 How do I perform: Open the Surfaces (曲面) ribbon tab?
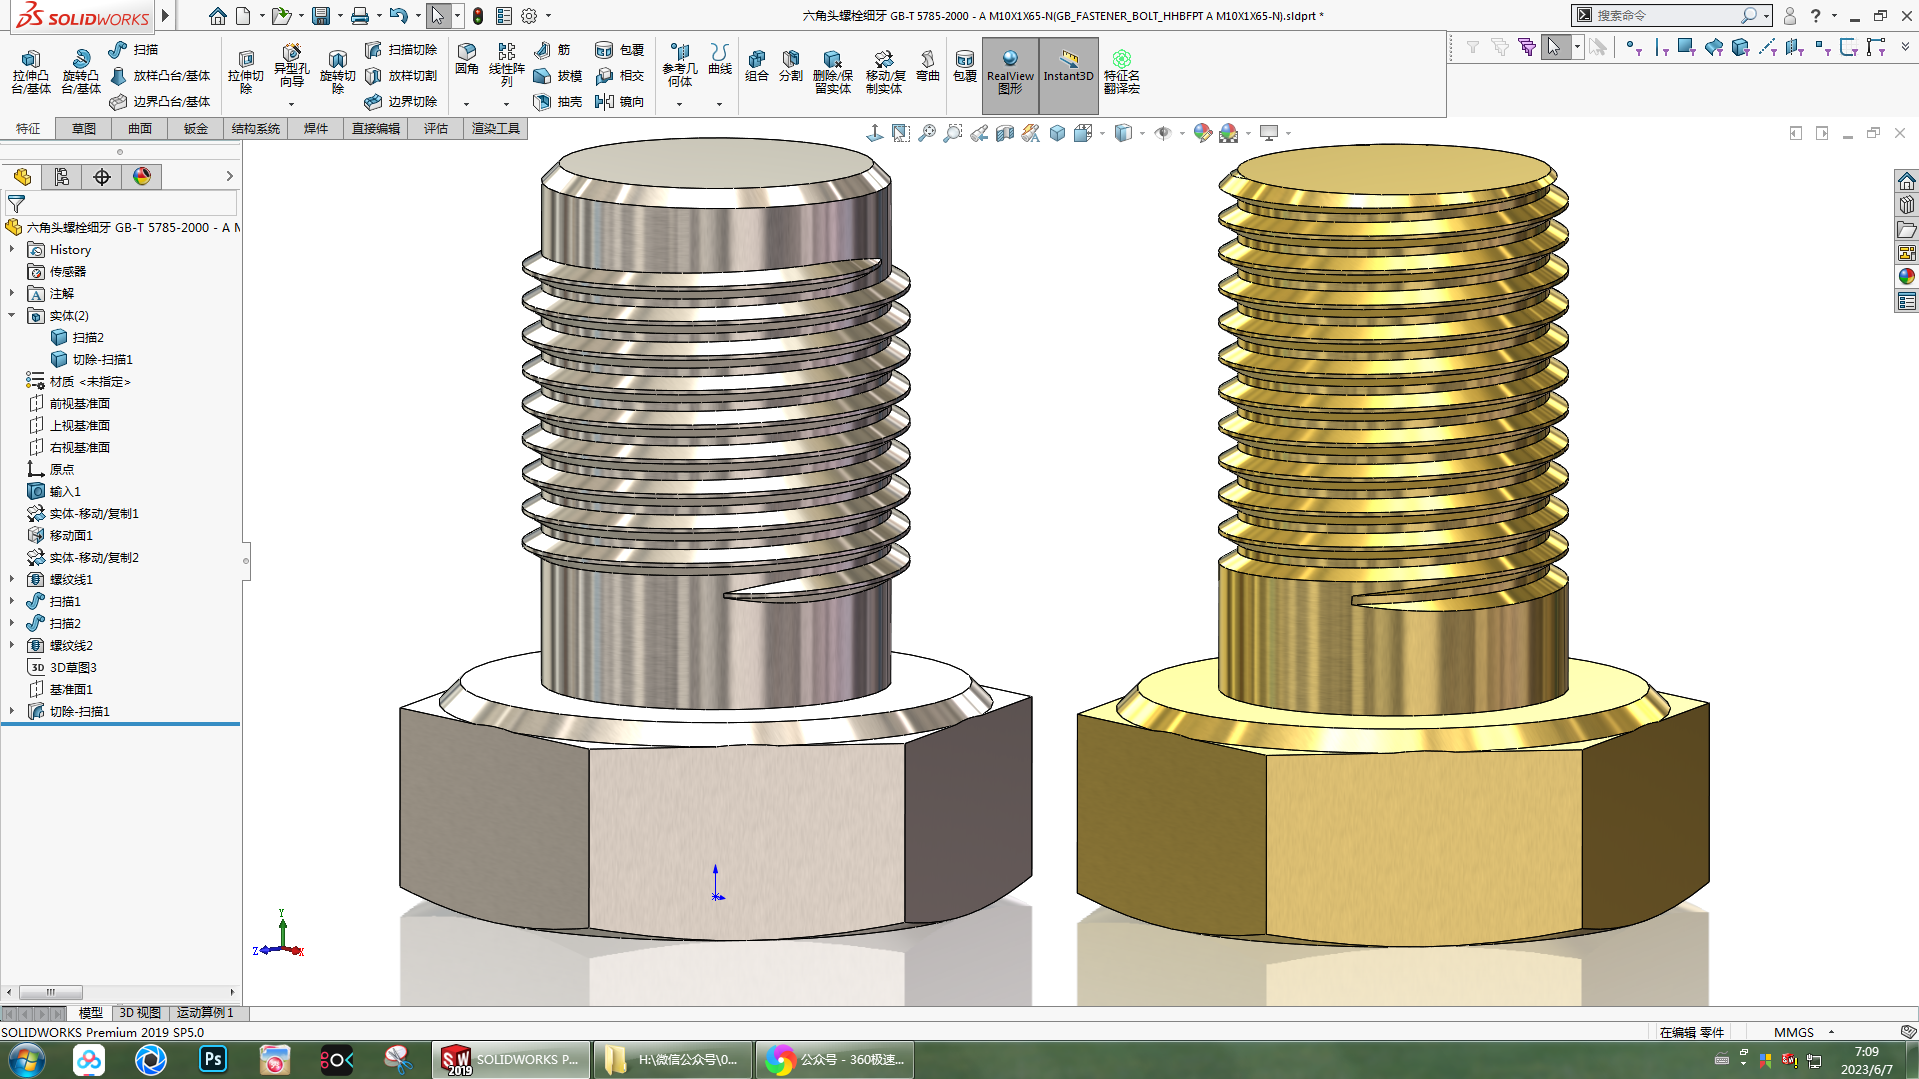(x=140, y=128)
